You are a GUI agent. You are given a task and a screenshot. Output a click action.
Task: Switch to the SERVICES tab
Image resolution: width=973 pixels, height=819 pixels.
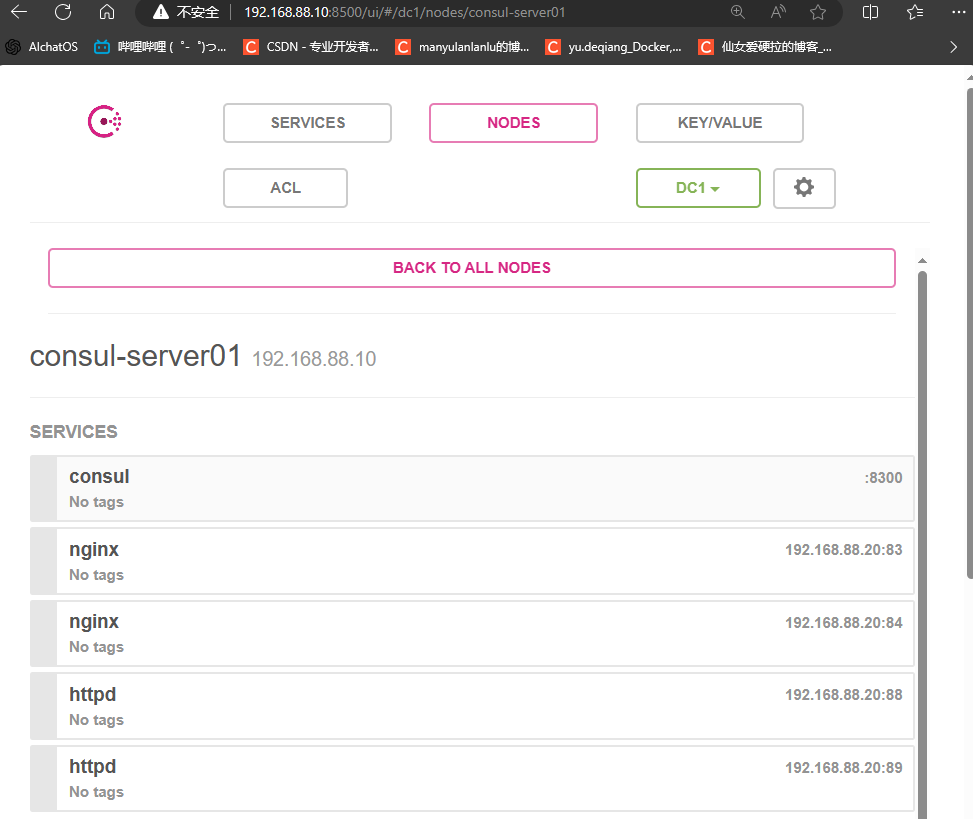[x=307, y=123]
